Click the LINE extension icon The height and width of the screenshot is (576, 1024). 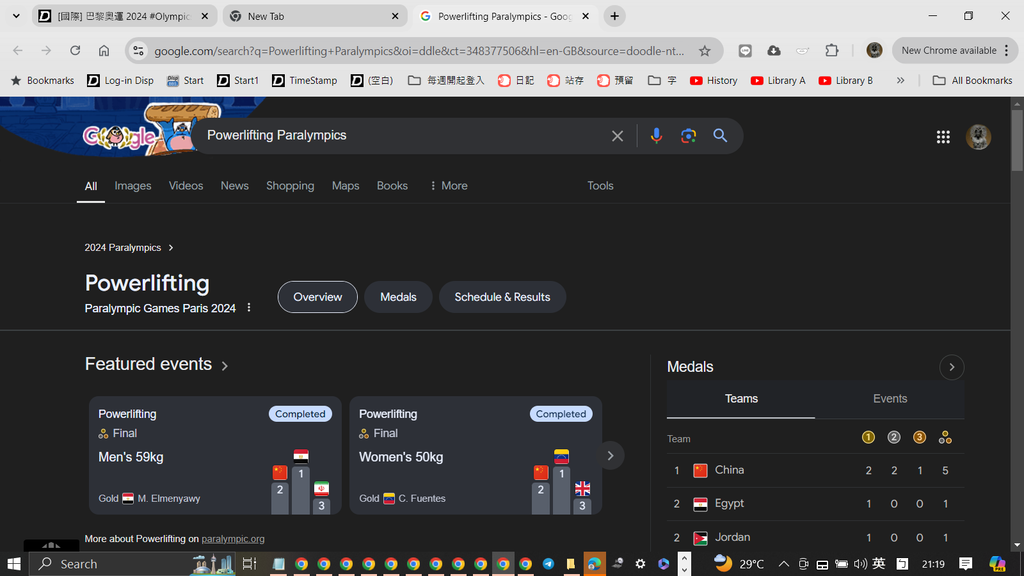[x=745, y=50]
